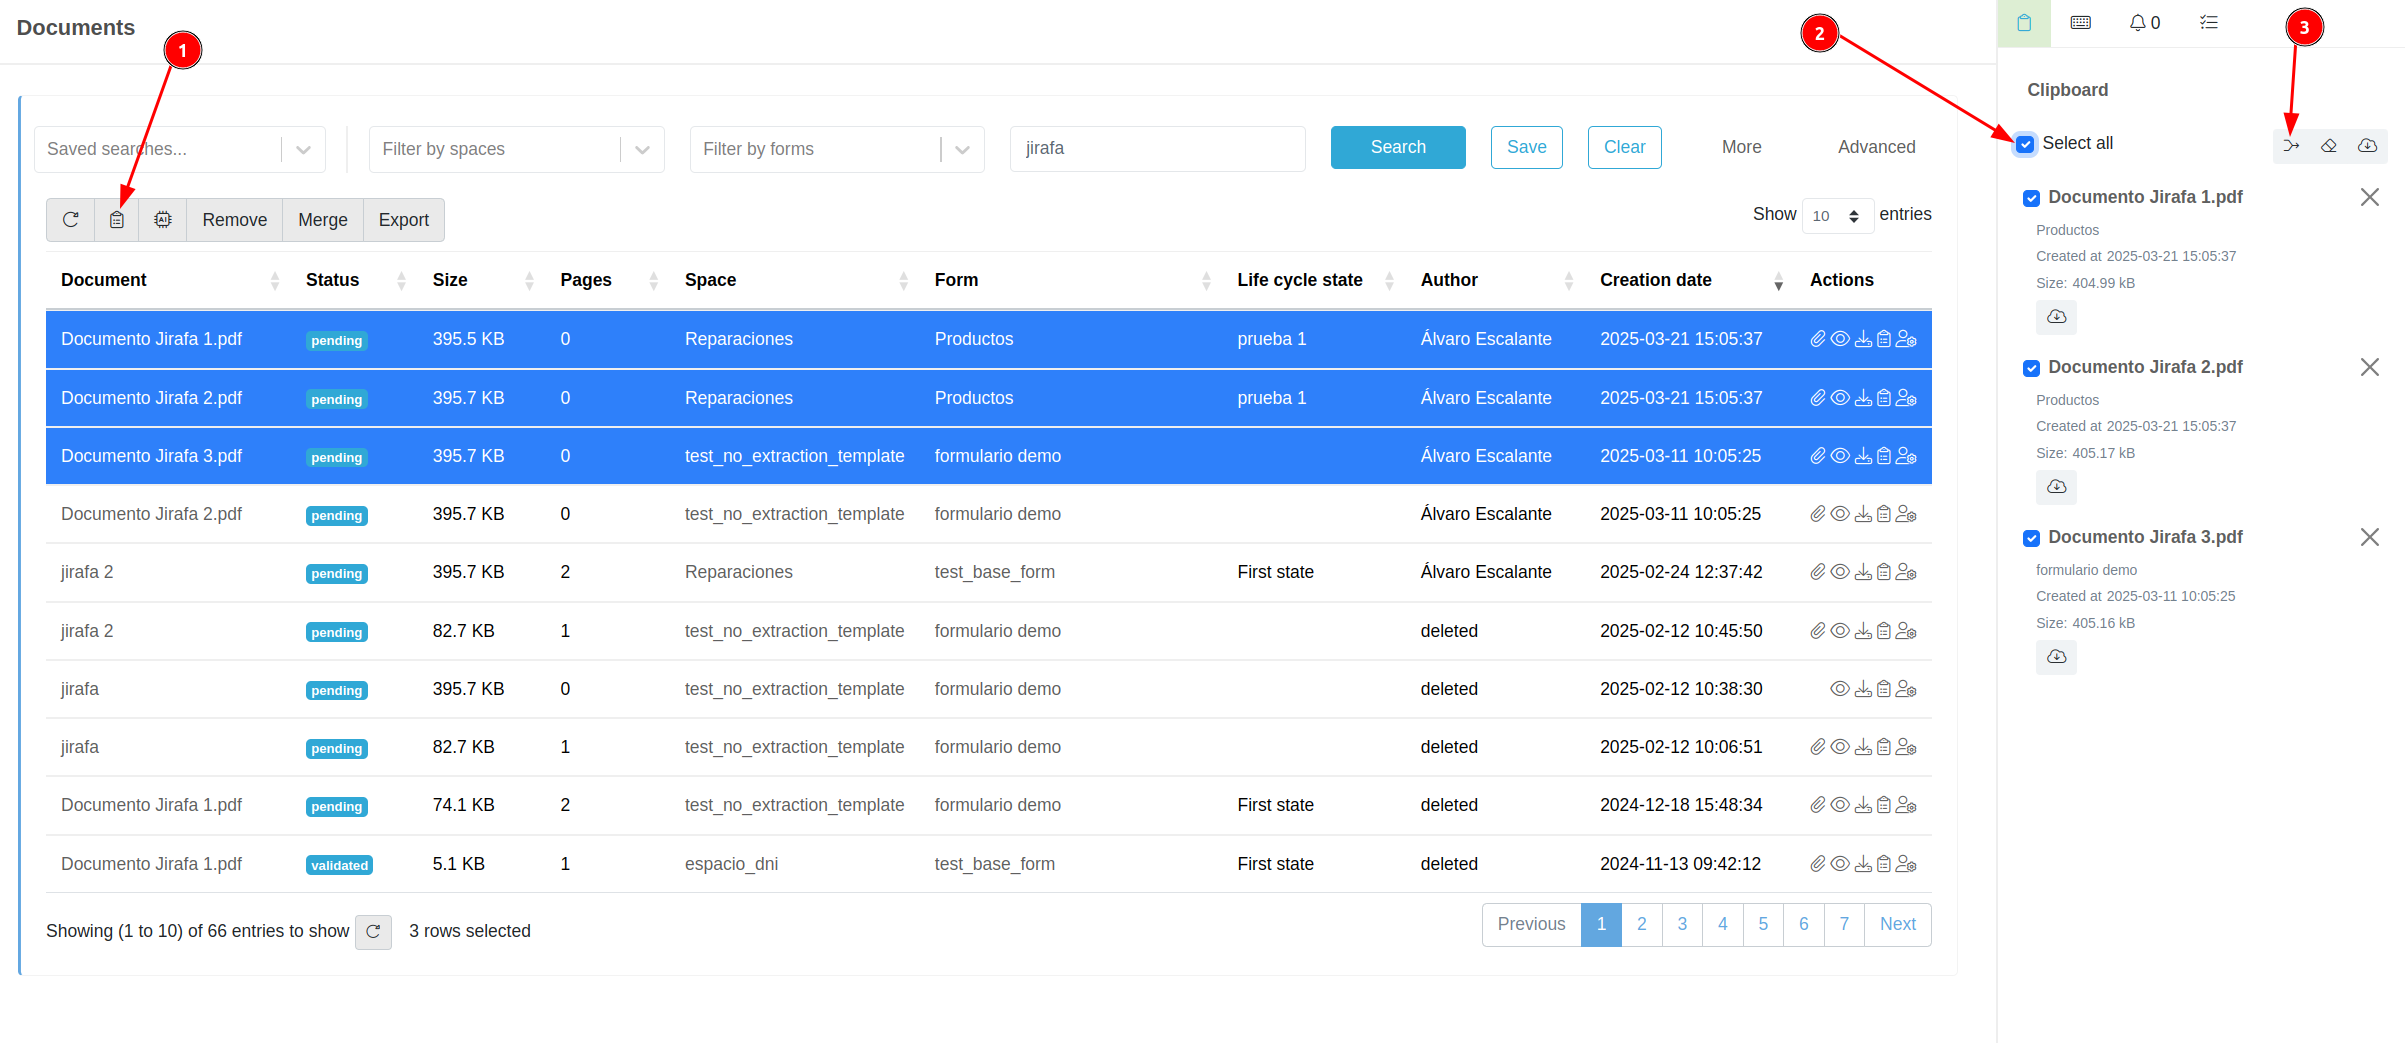2405x1043 pixels.
Task: Click the cloud download icon beside Select all
Action: [2367, 146]
